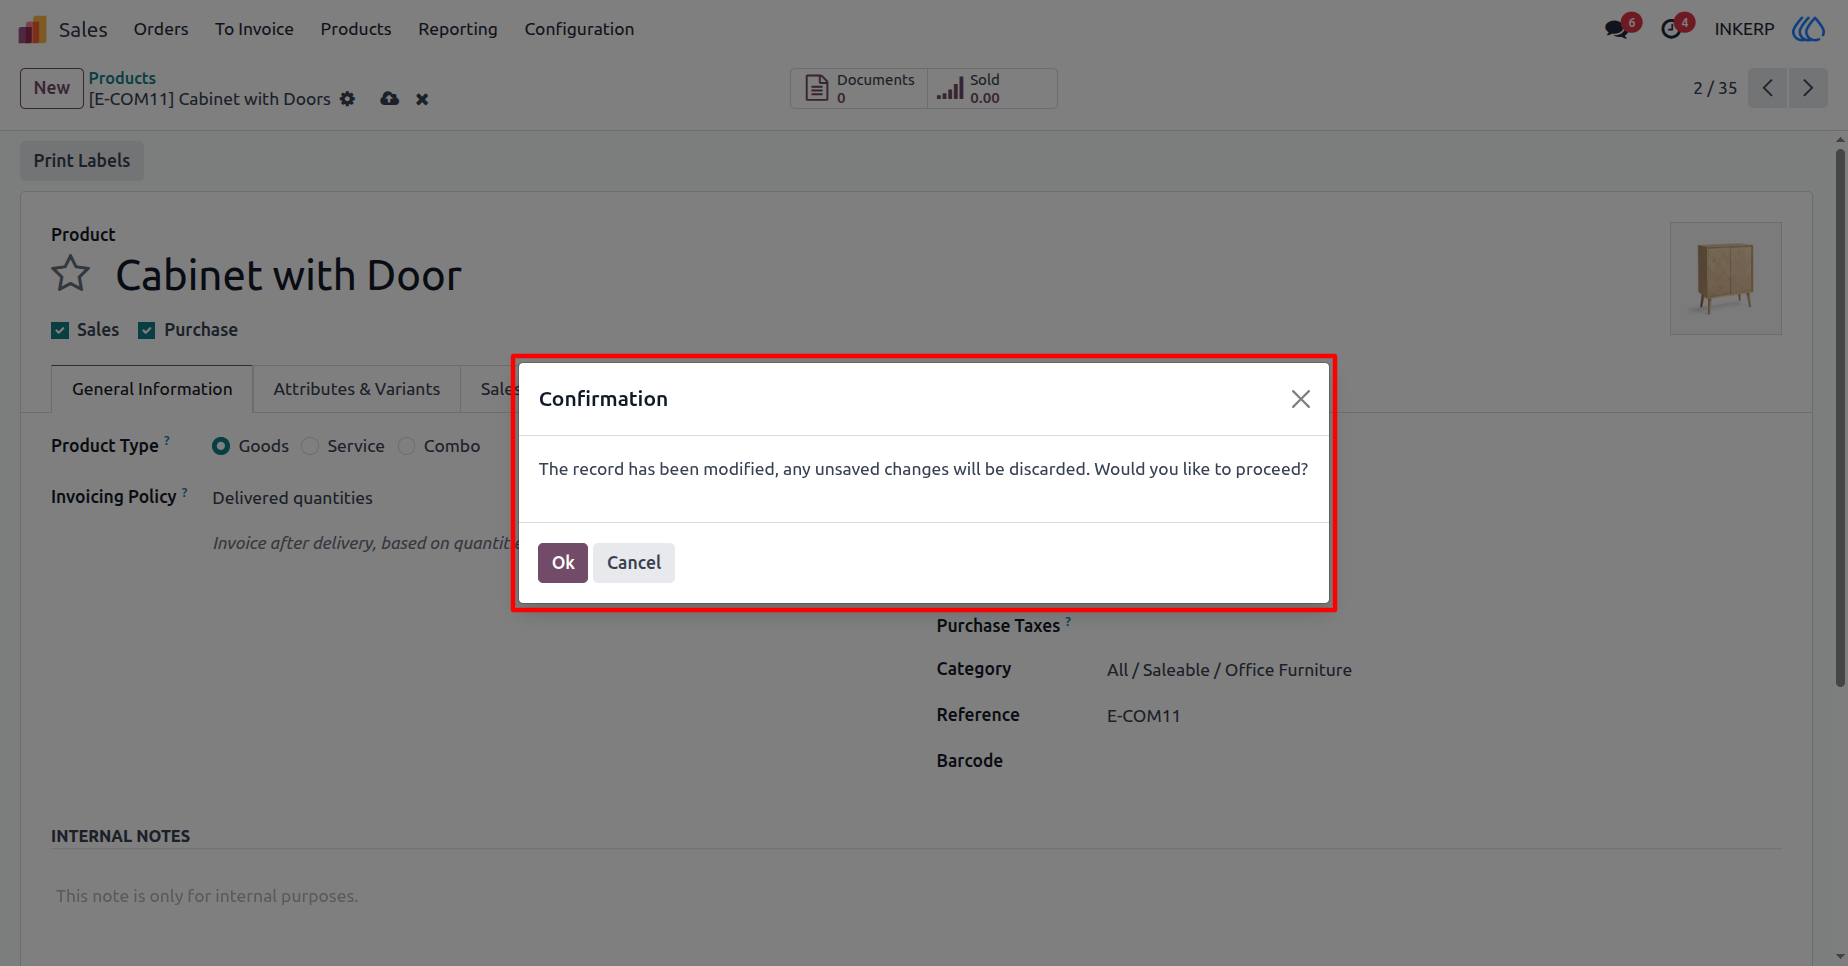Open the To Invoice menu
1848x966 pixels.
pos(254,29)
